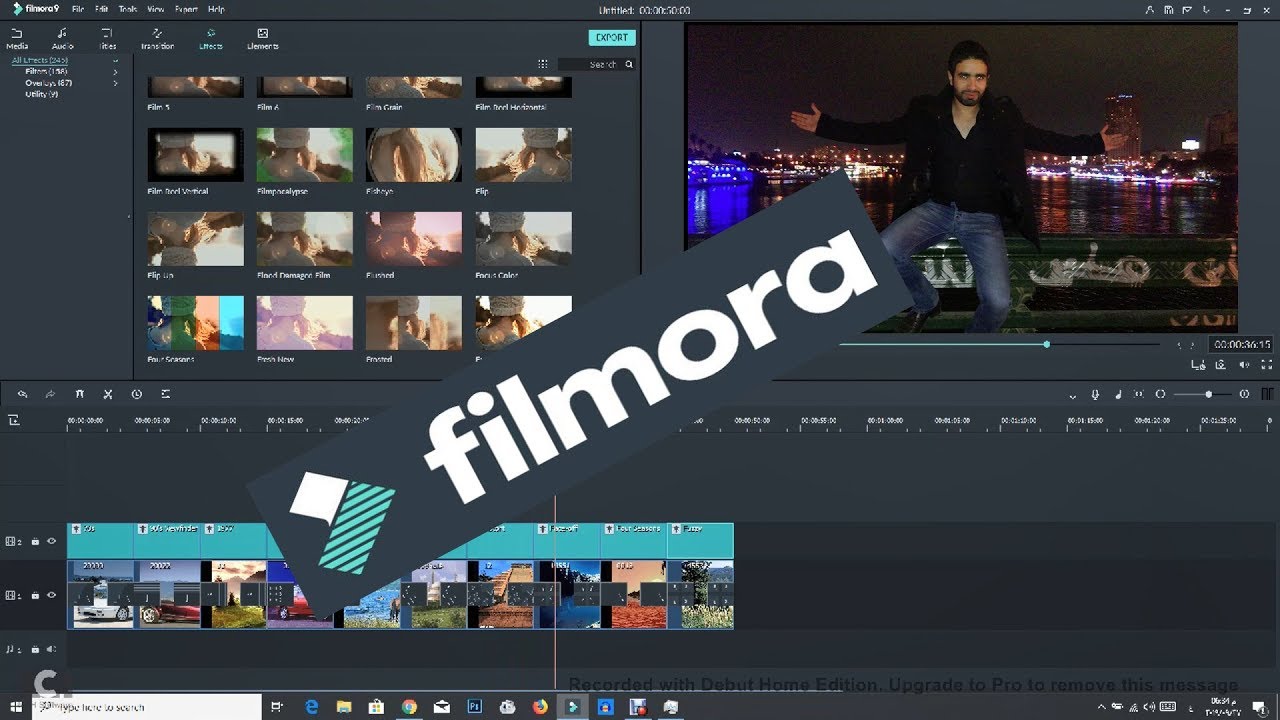Click the search magnifier icon
This screenshot has width=1280, height=720.
tap(629, 64)
